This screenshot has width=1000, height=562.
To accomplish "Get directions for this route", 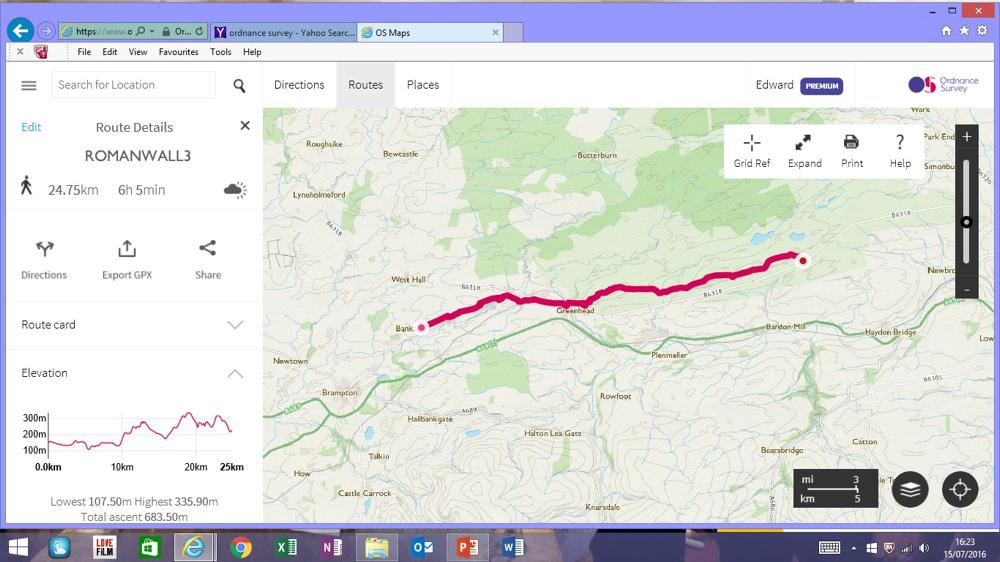I will [x=44, y=260].
